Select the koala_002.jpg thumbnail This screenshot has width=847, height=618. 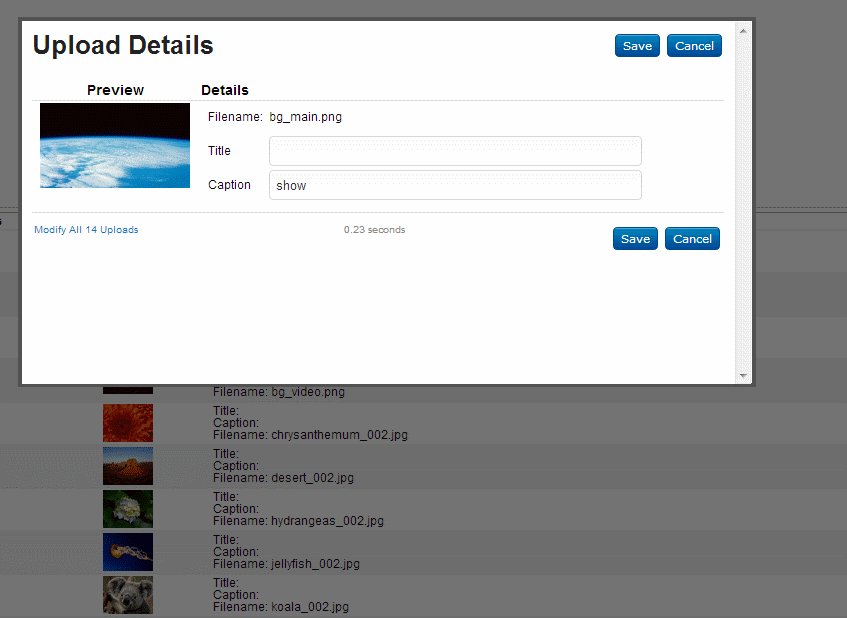click(x=128, y=595)
